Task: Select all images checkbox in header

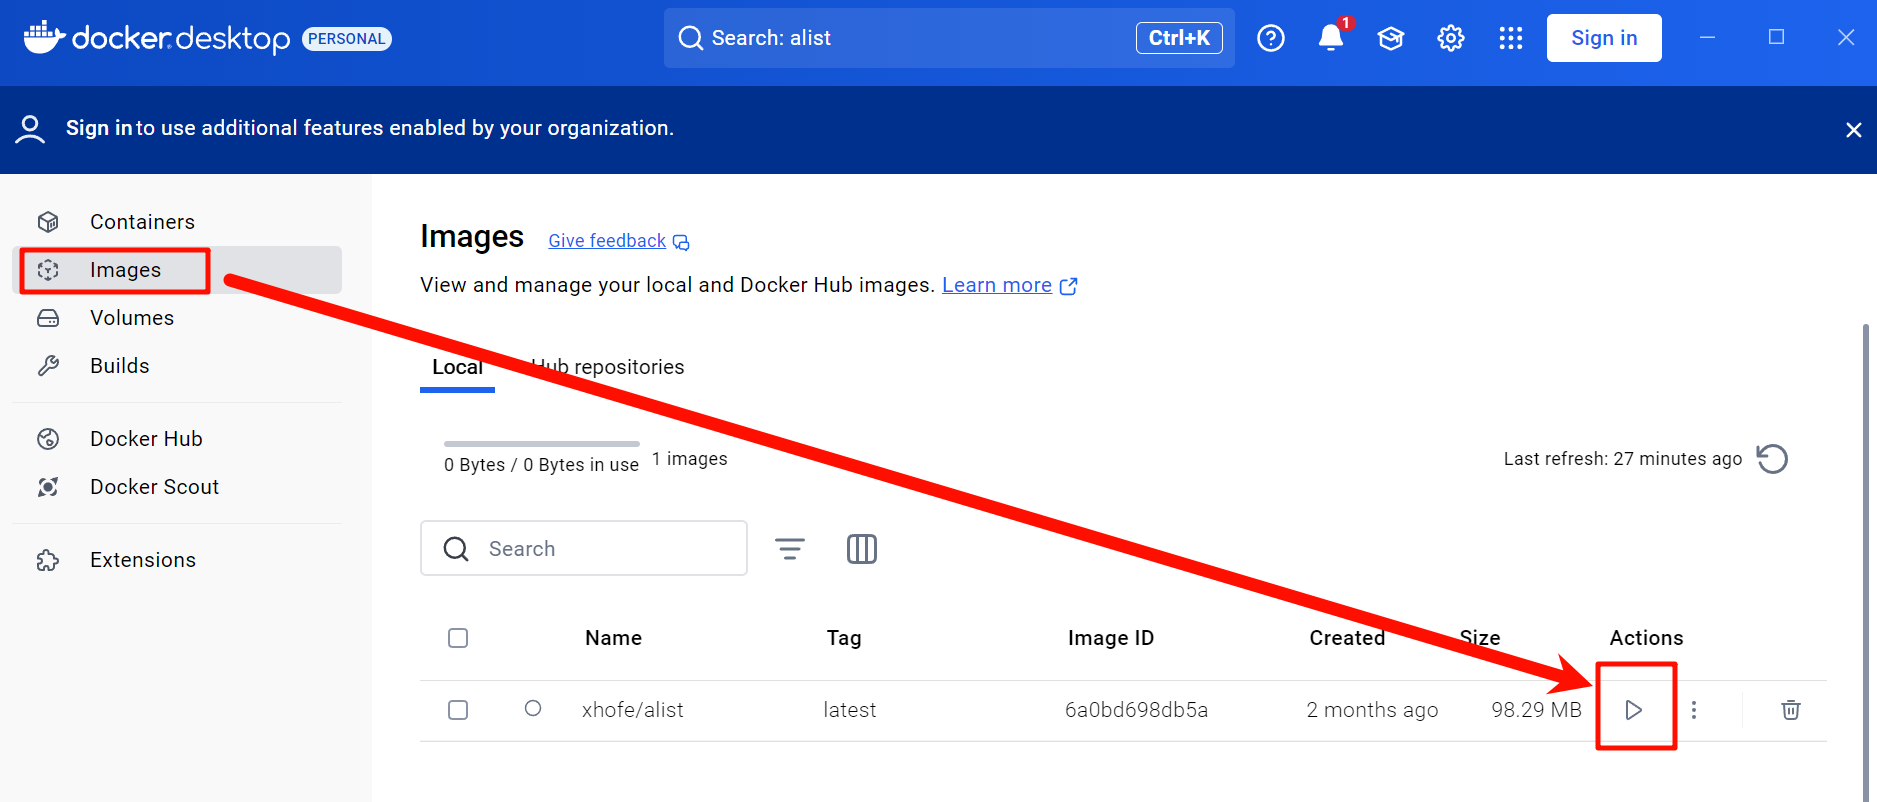Action: (458, 638)
